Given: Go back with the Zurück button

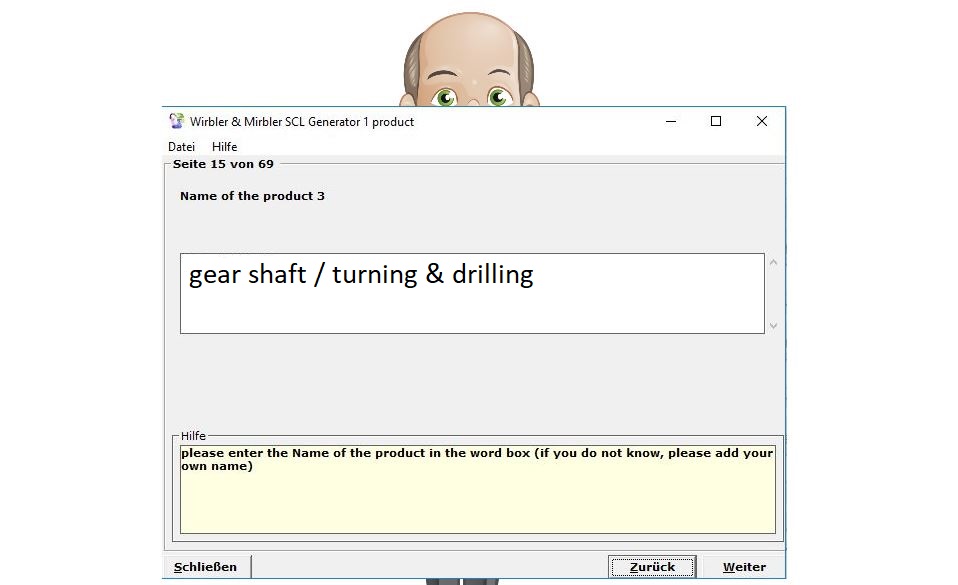Looking at the screenshot, I should [x=652, y=567].
